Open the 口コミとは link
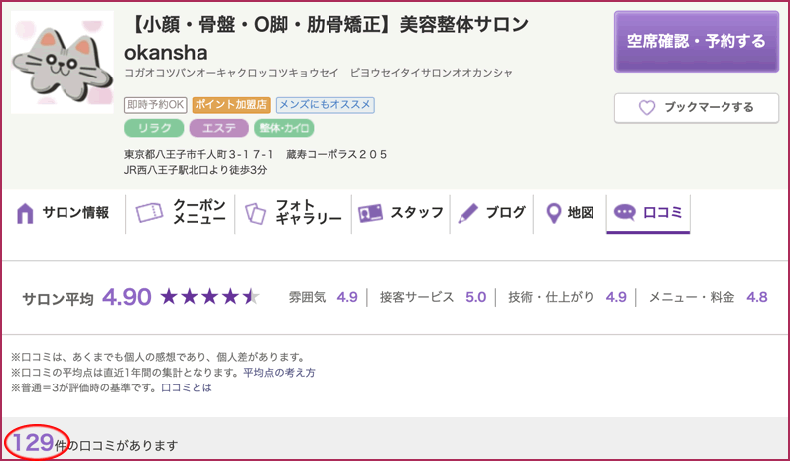This screenshot has height=461, width=790. [x=186, y=387]
